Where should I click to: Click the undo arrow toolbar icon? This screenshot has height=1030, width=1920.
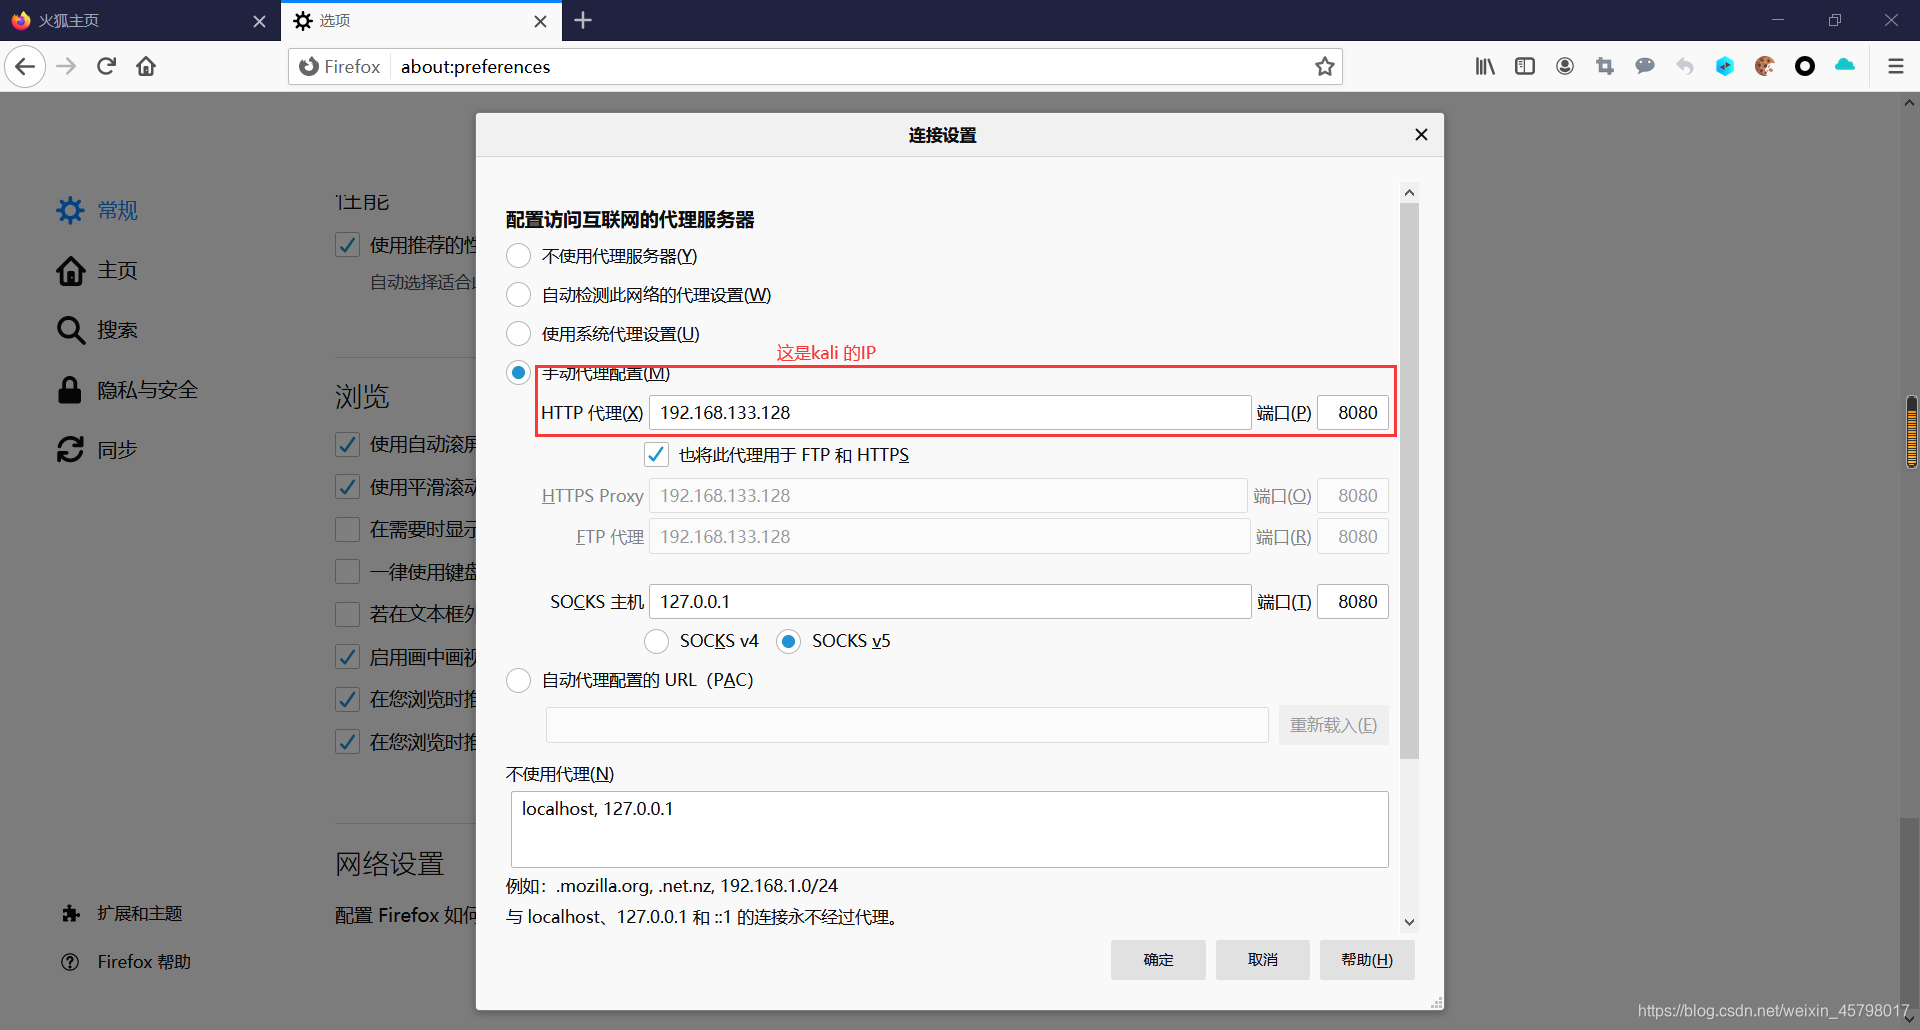[x=1685, y=66]
